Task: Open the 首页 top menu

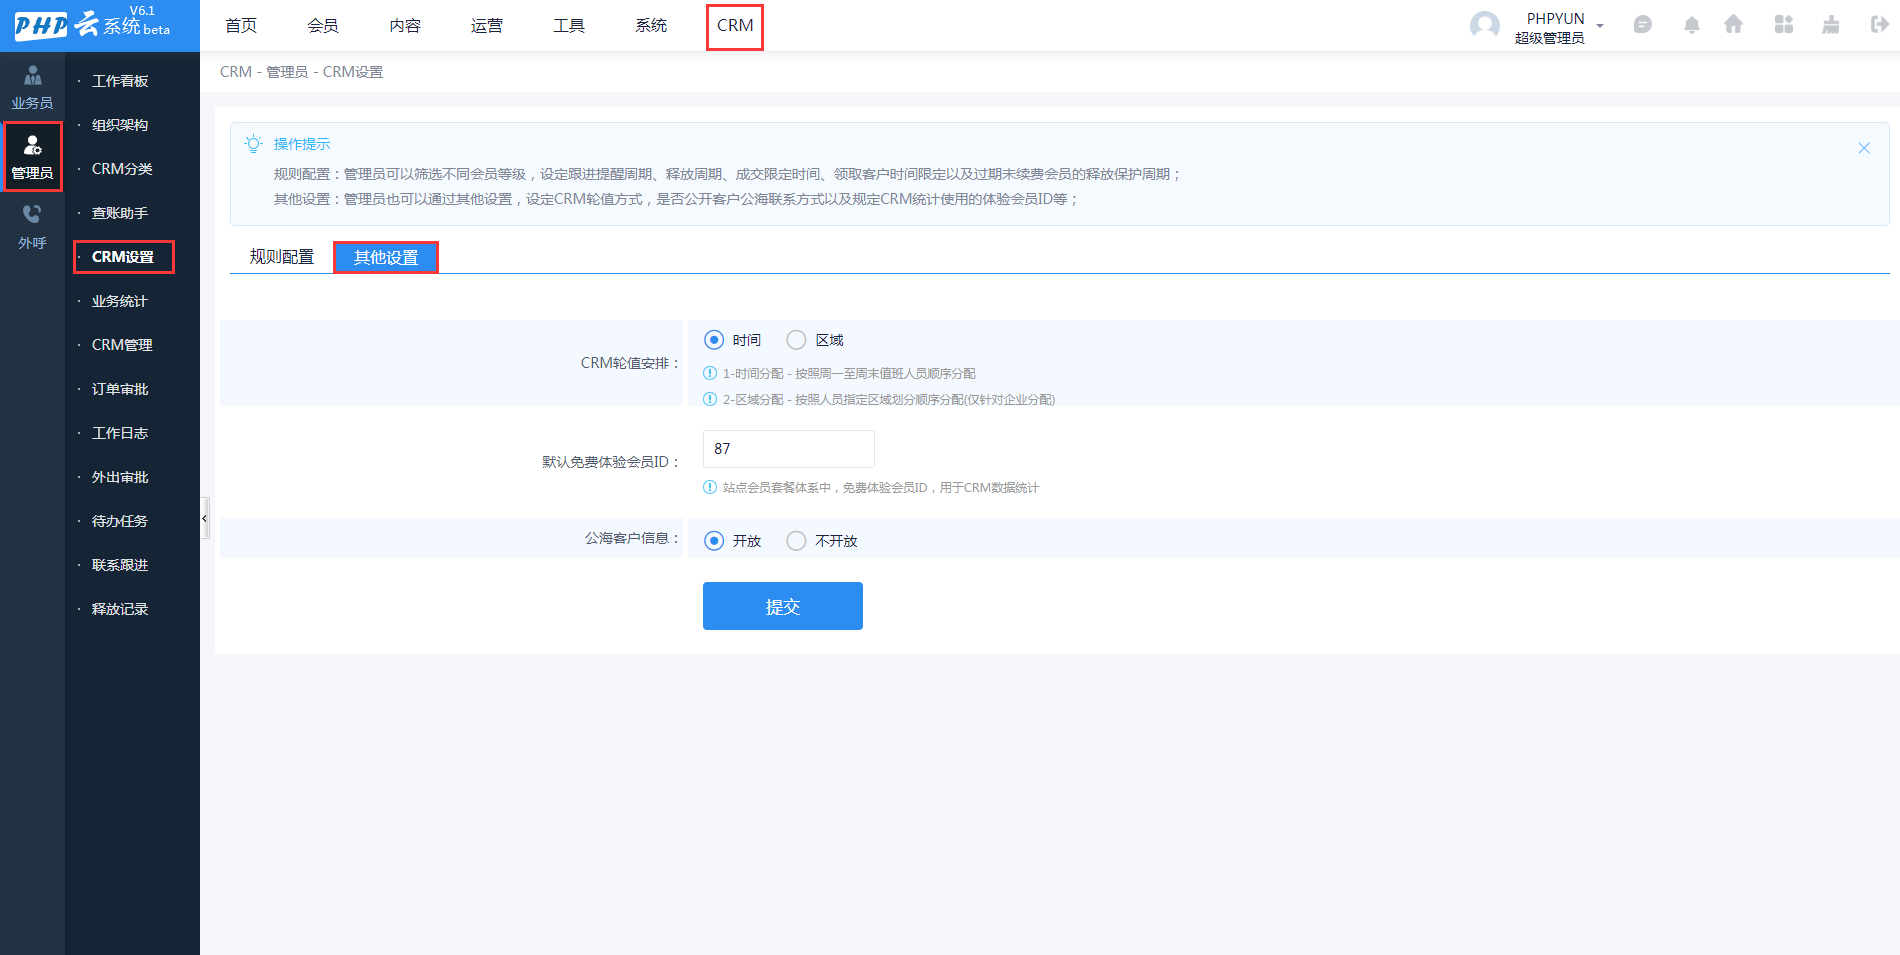Action: pos(241,25)
